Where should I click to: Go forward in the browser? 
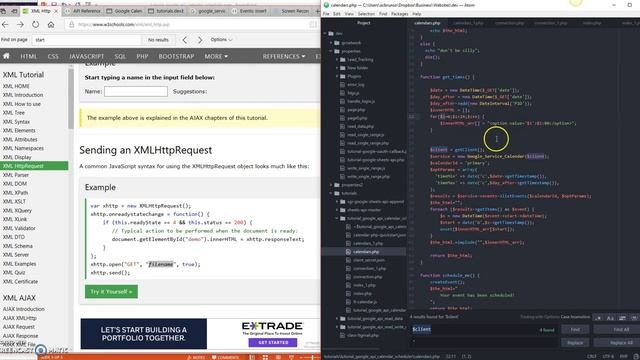coord(20,25)
